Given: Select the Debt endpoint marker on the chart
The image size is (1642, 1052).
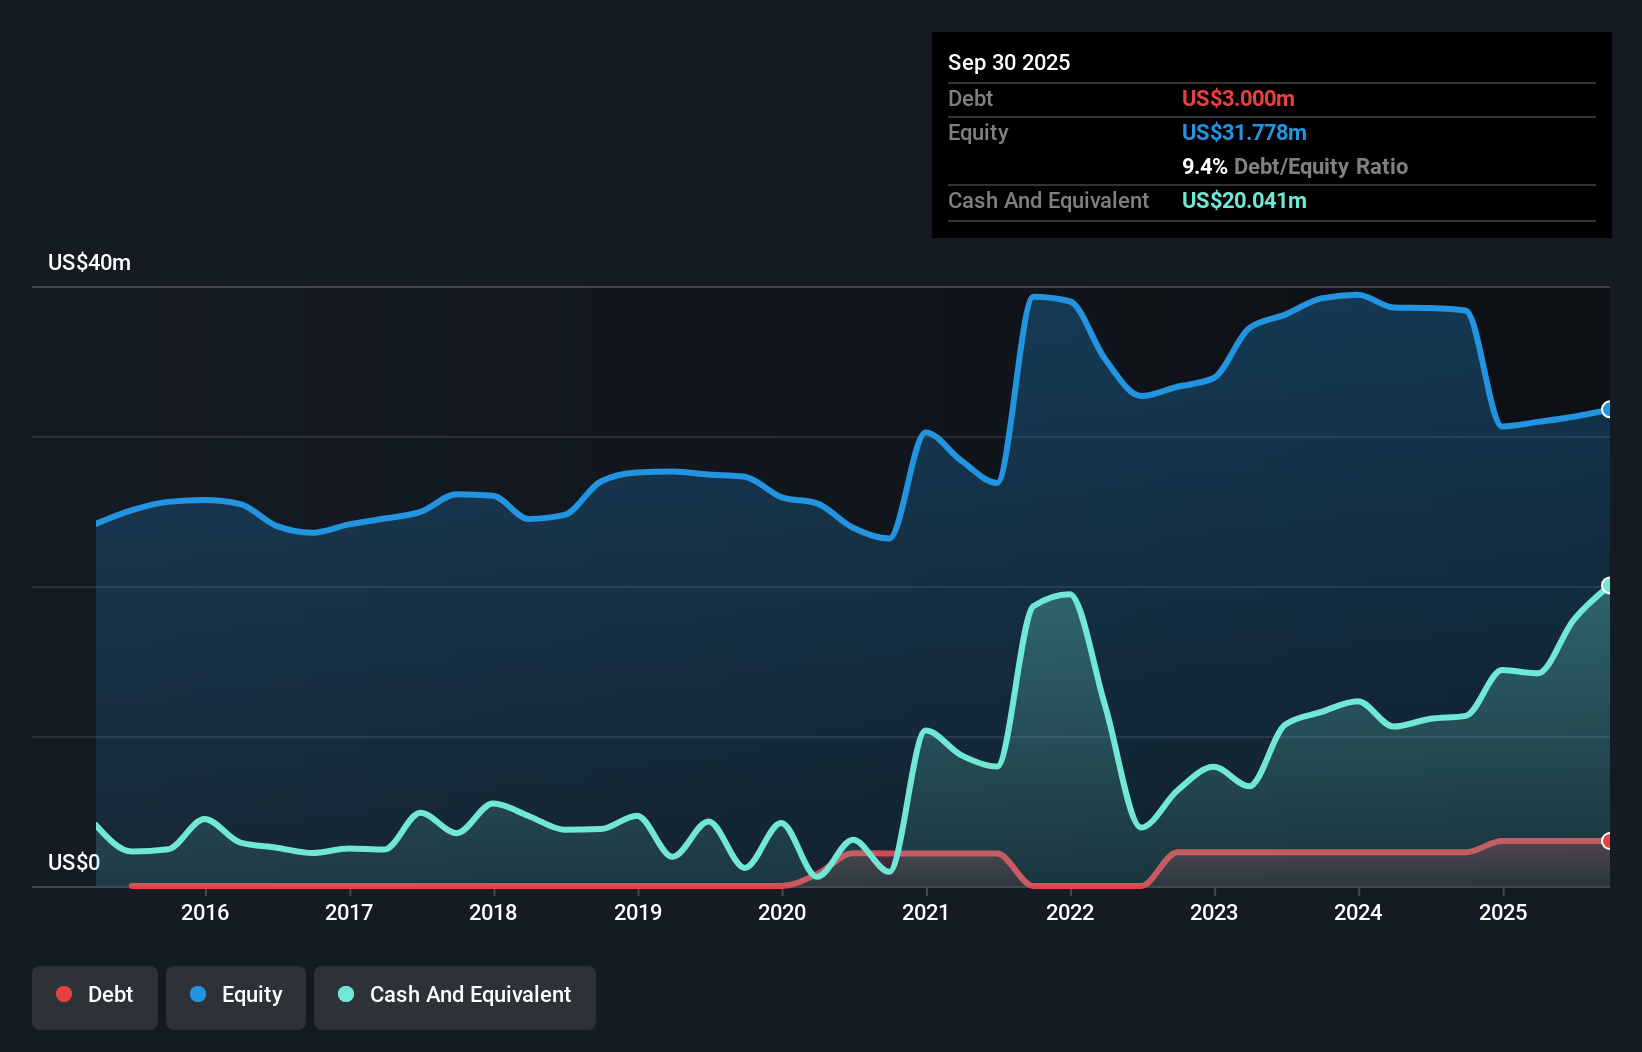Looking at the screenshot, I should 1607,843.
